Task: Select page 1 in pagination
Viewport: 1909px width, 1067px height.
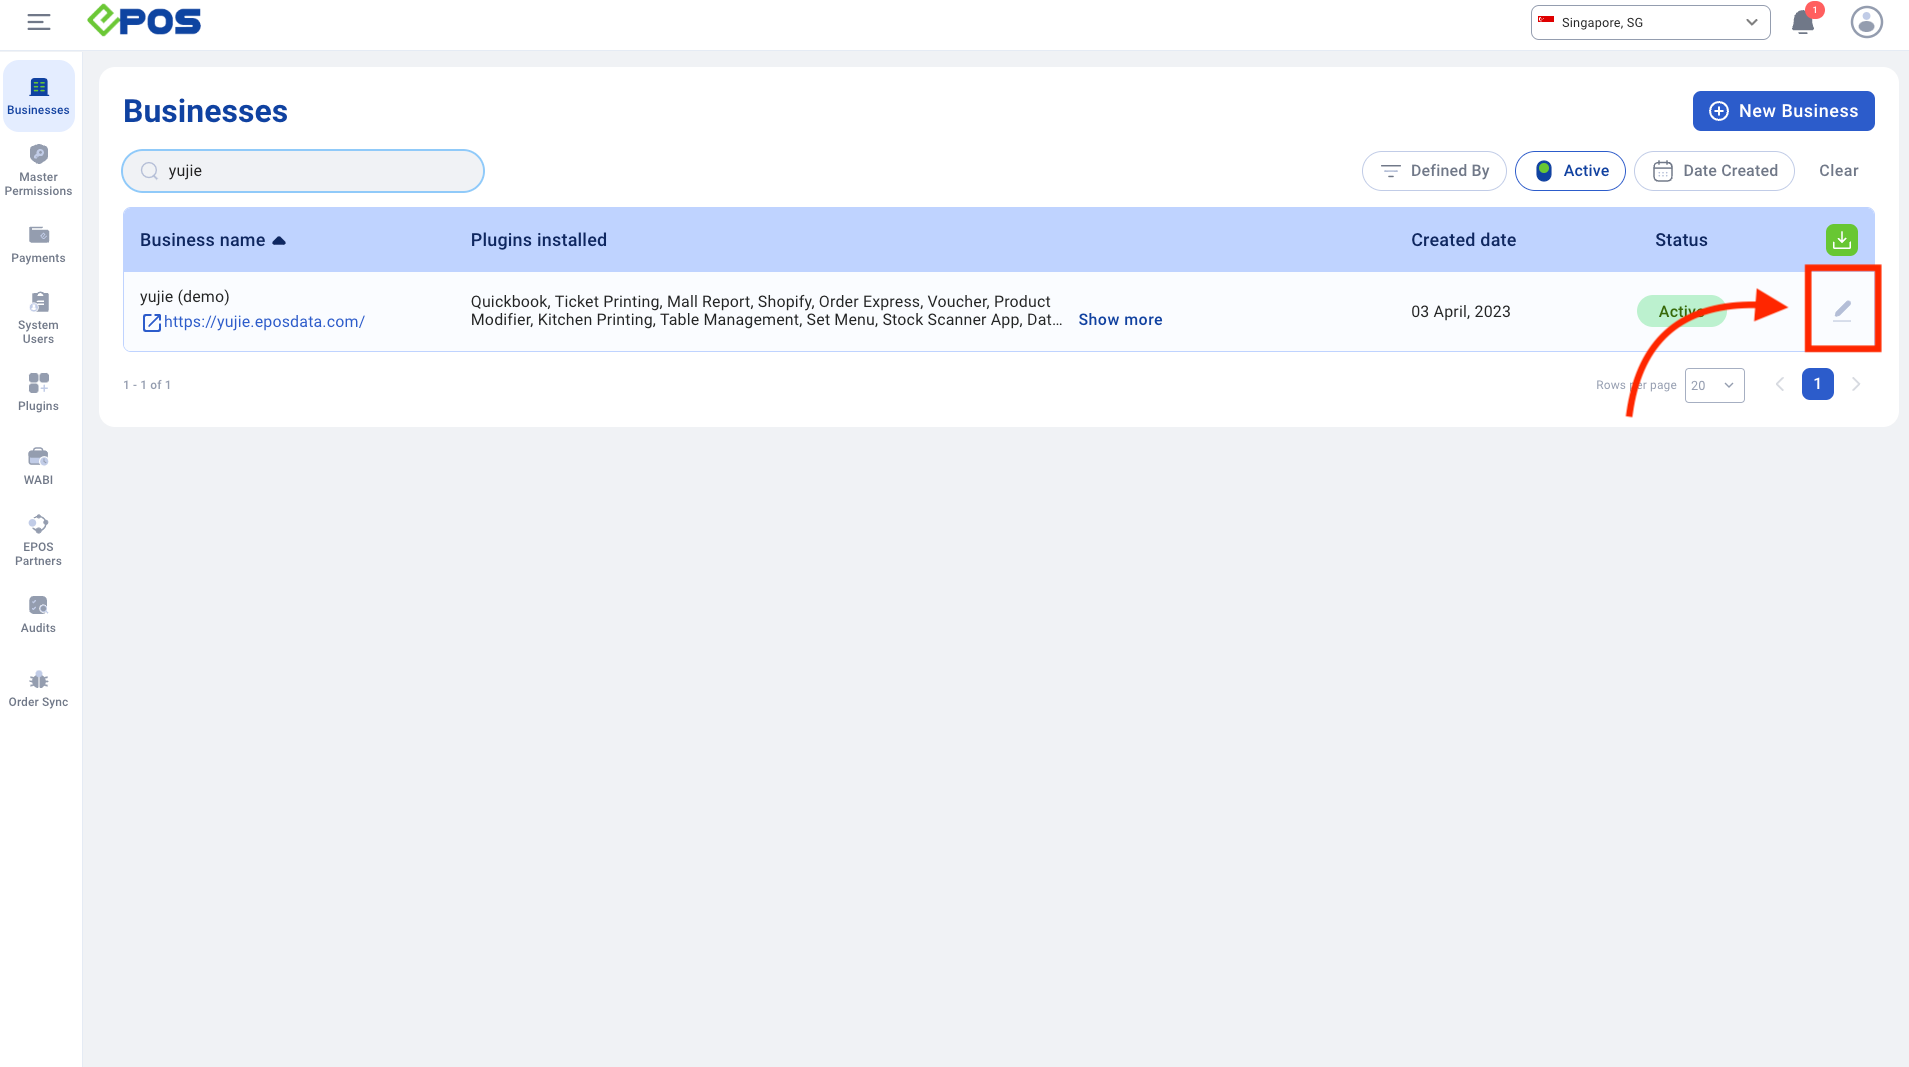Action: (x=1817, y=384)
